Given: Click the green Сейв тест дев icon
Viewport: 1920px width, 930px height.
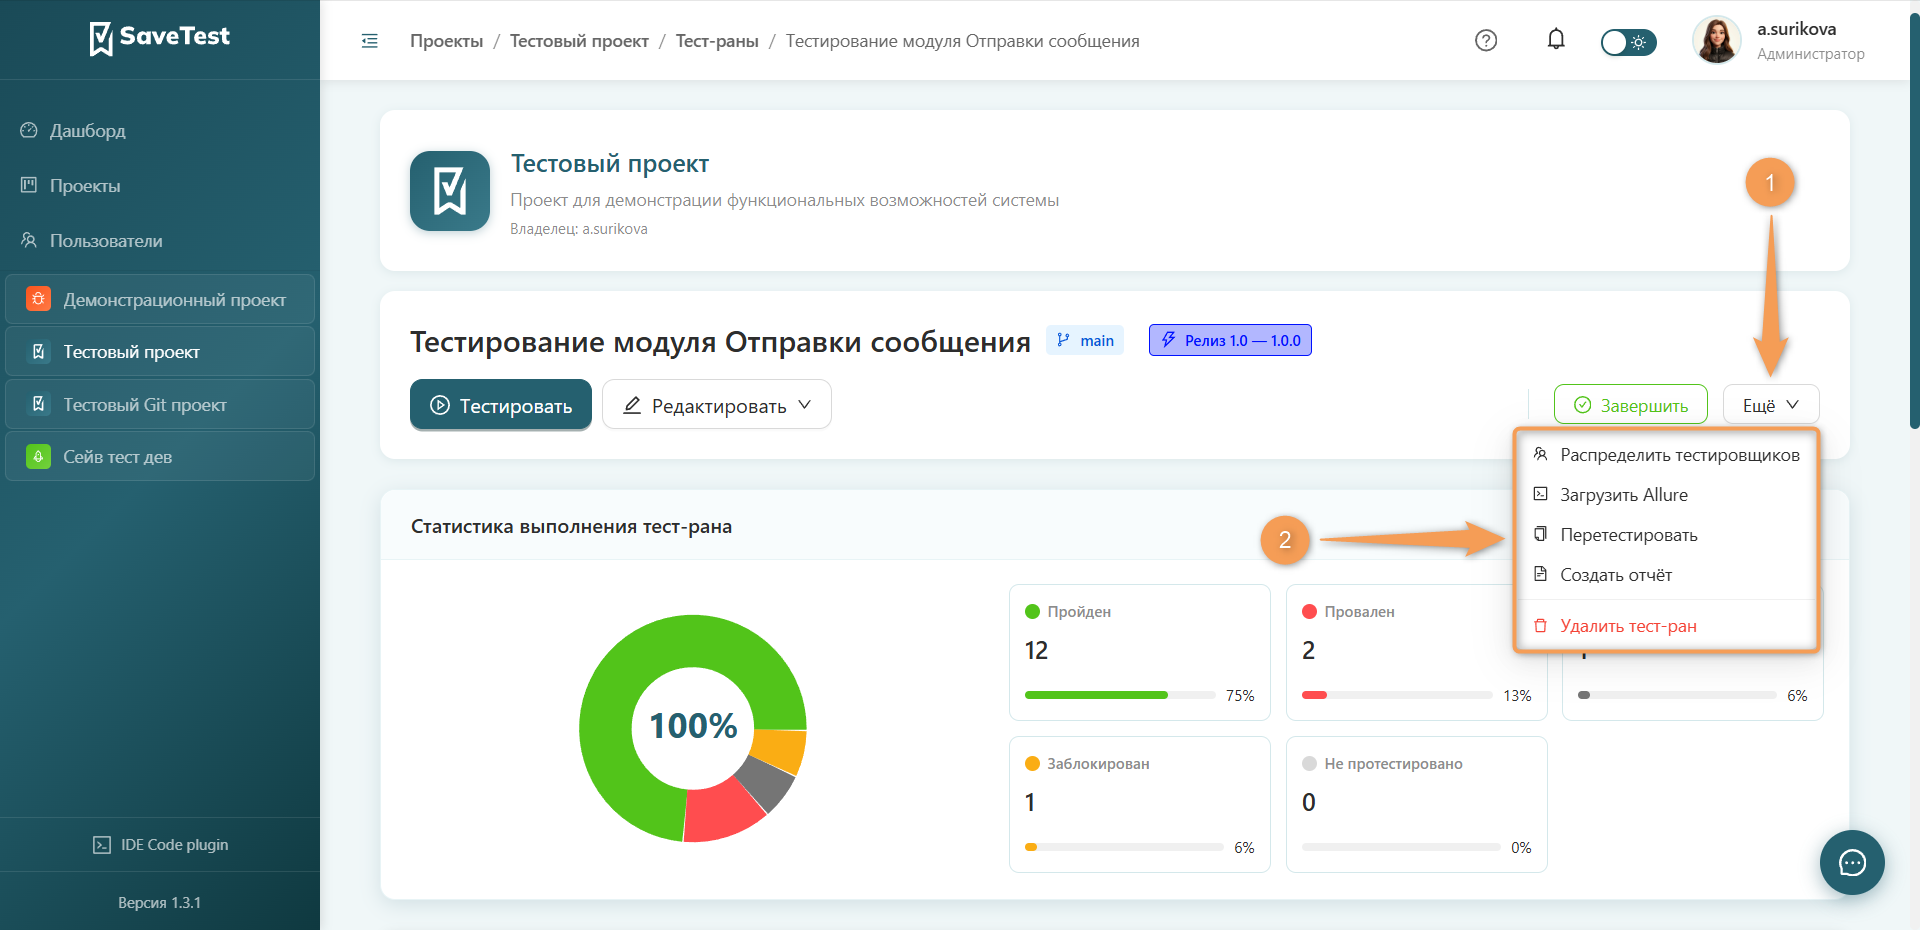Looking at the screenshot, I should 38,457.
